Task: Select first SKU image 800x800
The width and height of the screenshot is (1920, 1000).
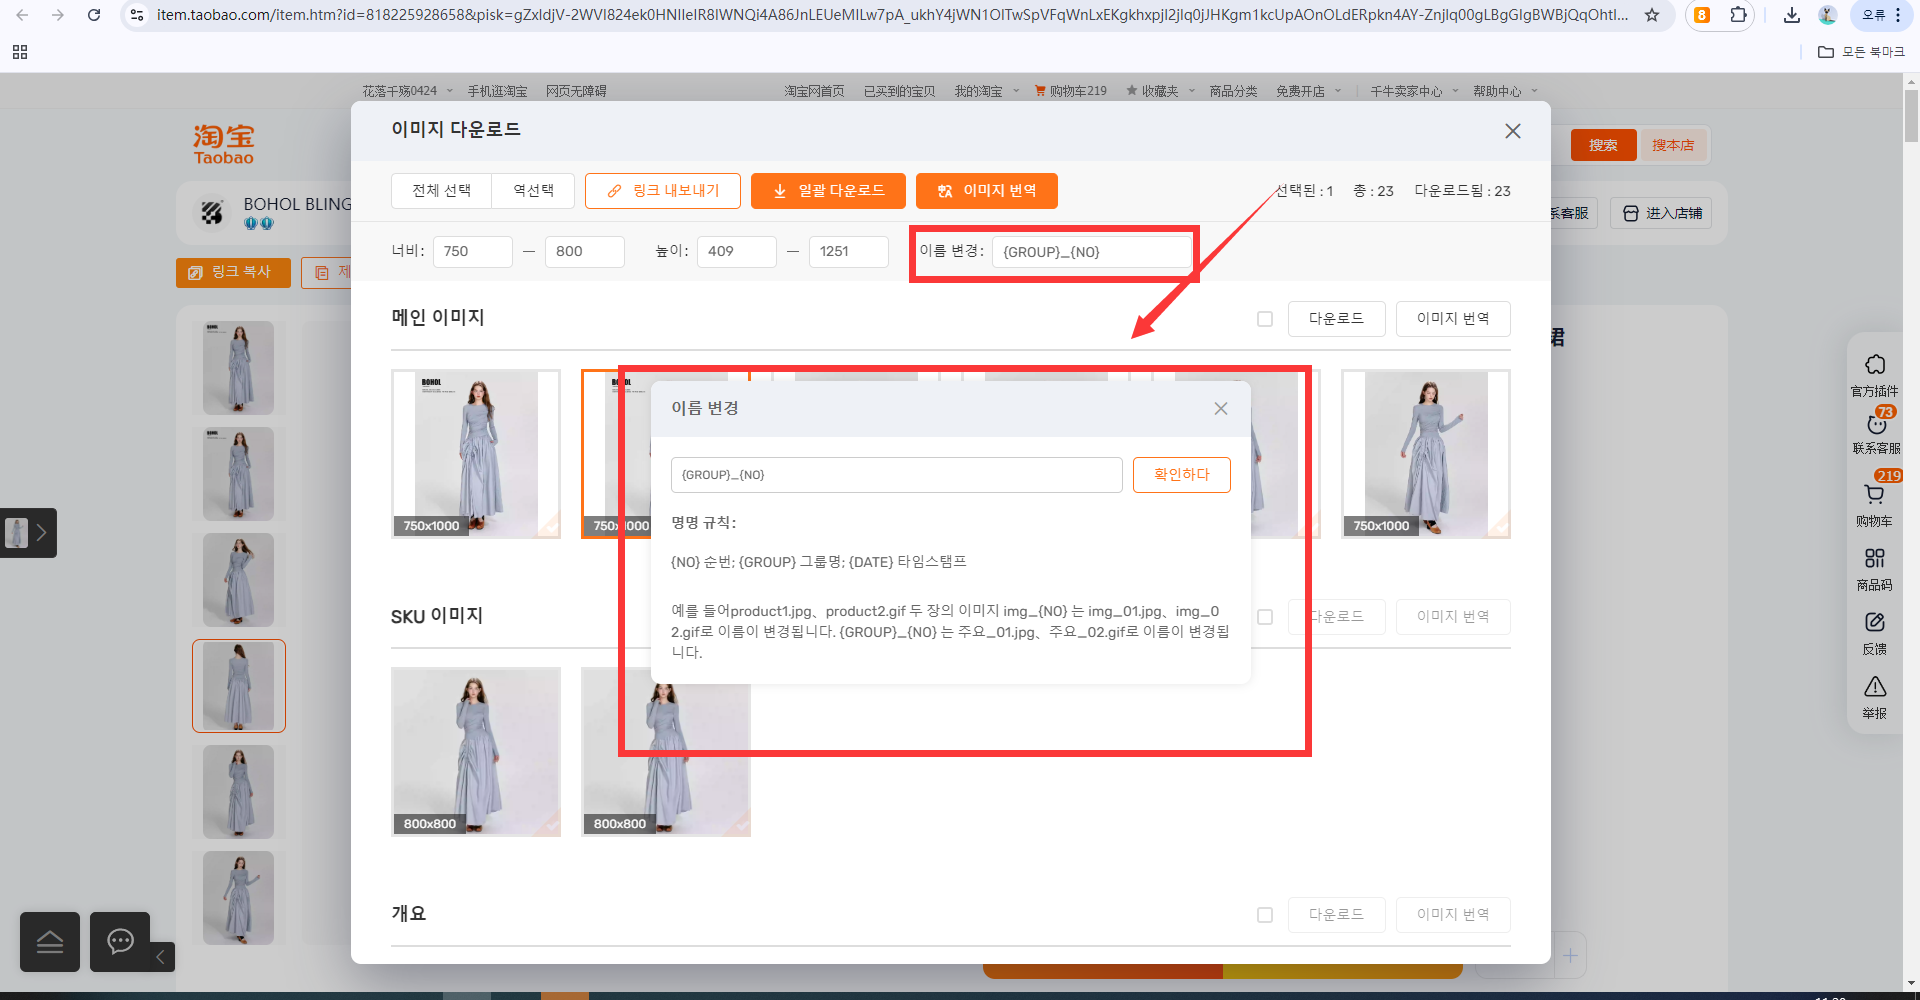Action: (x=476, y=752)
